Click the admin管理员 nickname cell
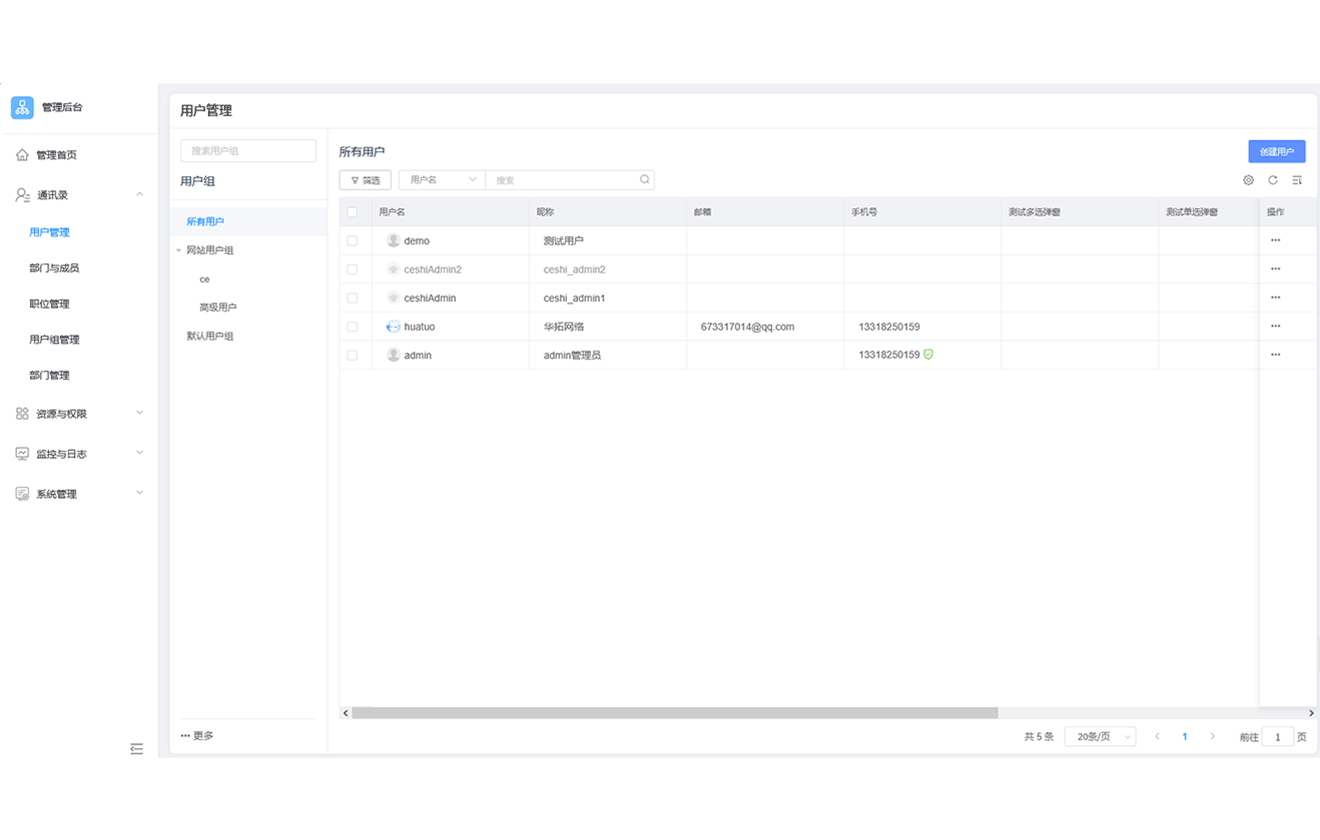 tap(572, 355)
